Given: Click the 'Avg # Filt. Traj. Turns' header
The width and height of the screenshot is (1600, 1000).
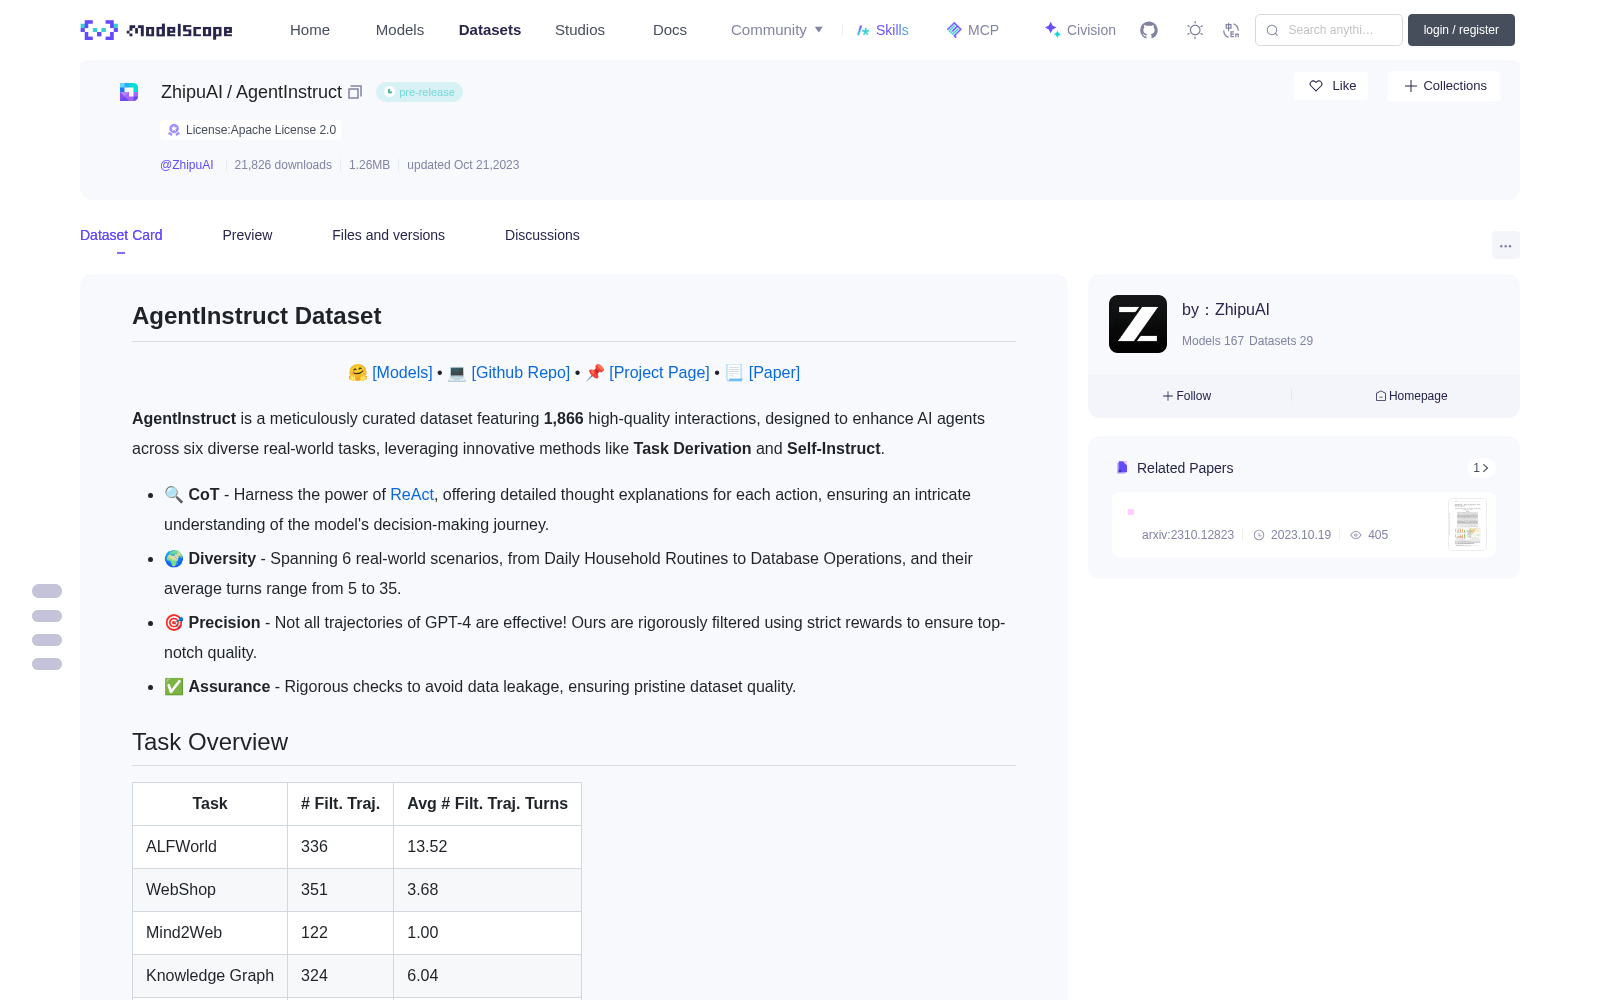Looking at the screenshot, I should tap(487, 804).
